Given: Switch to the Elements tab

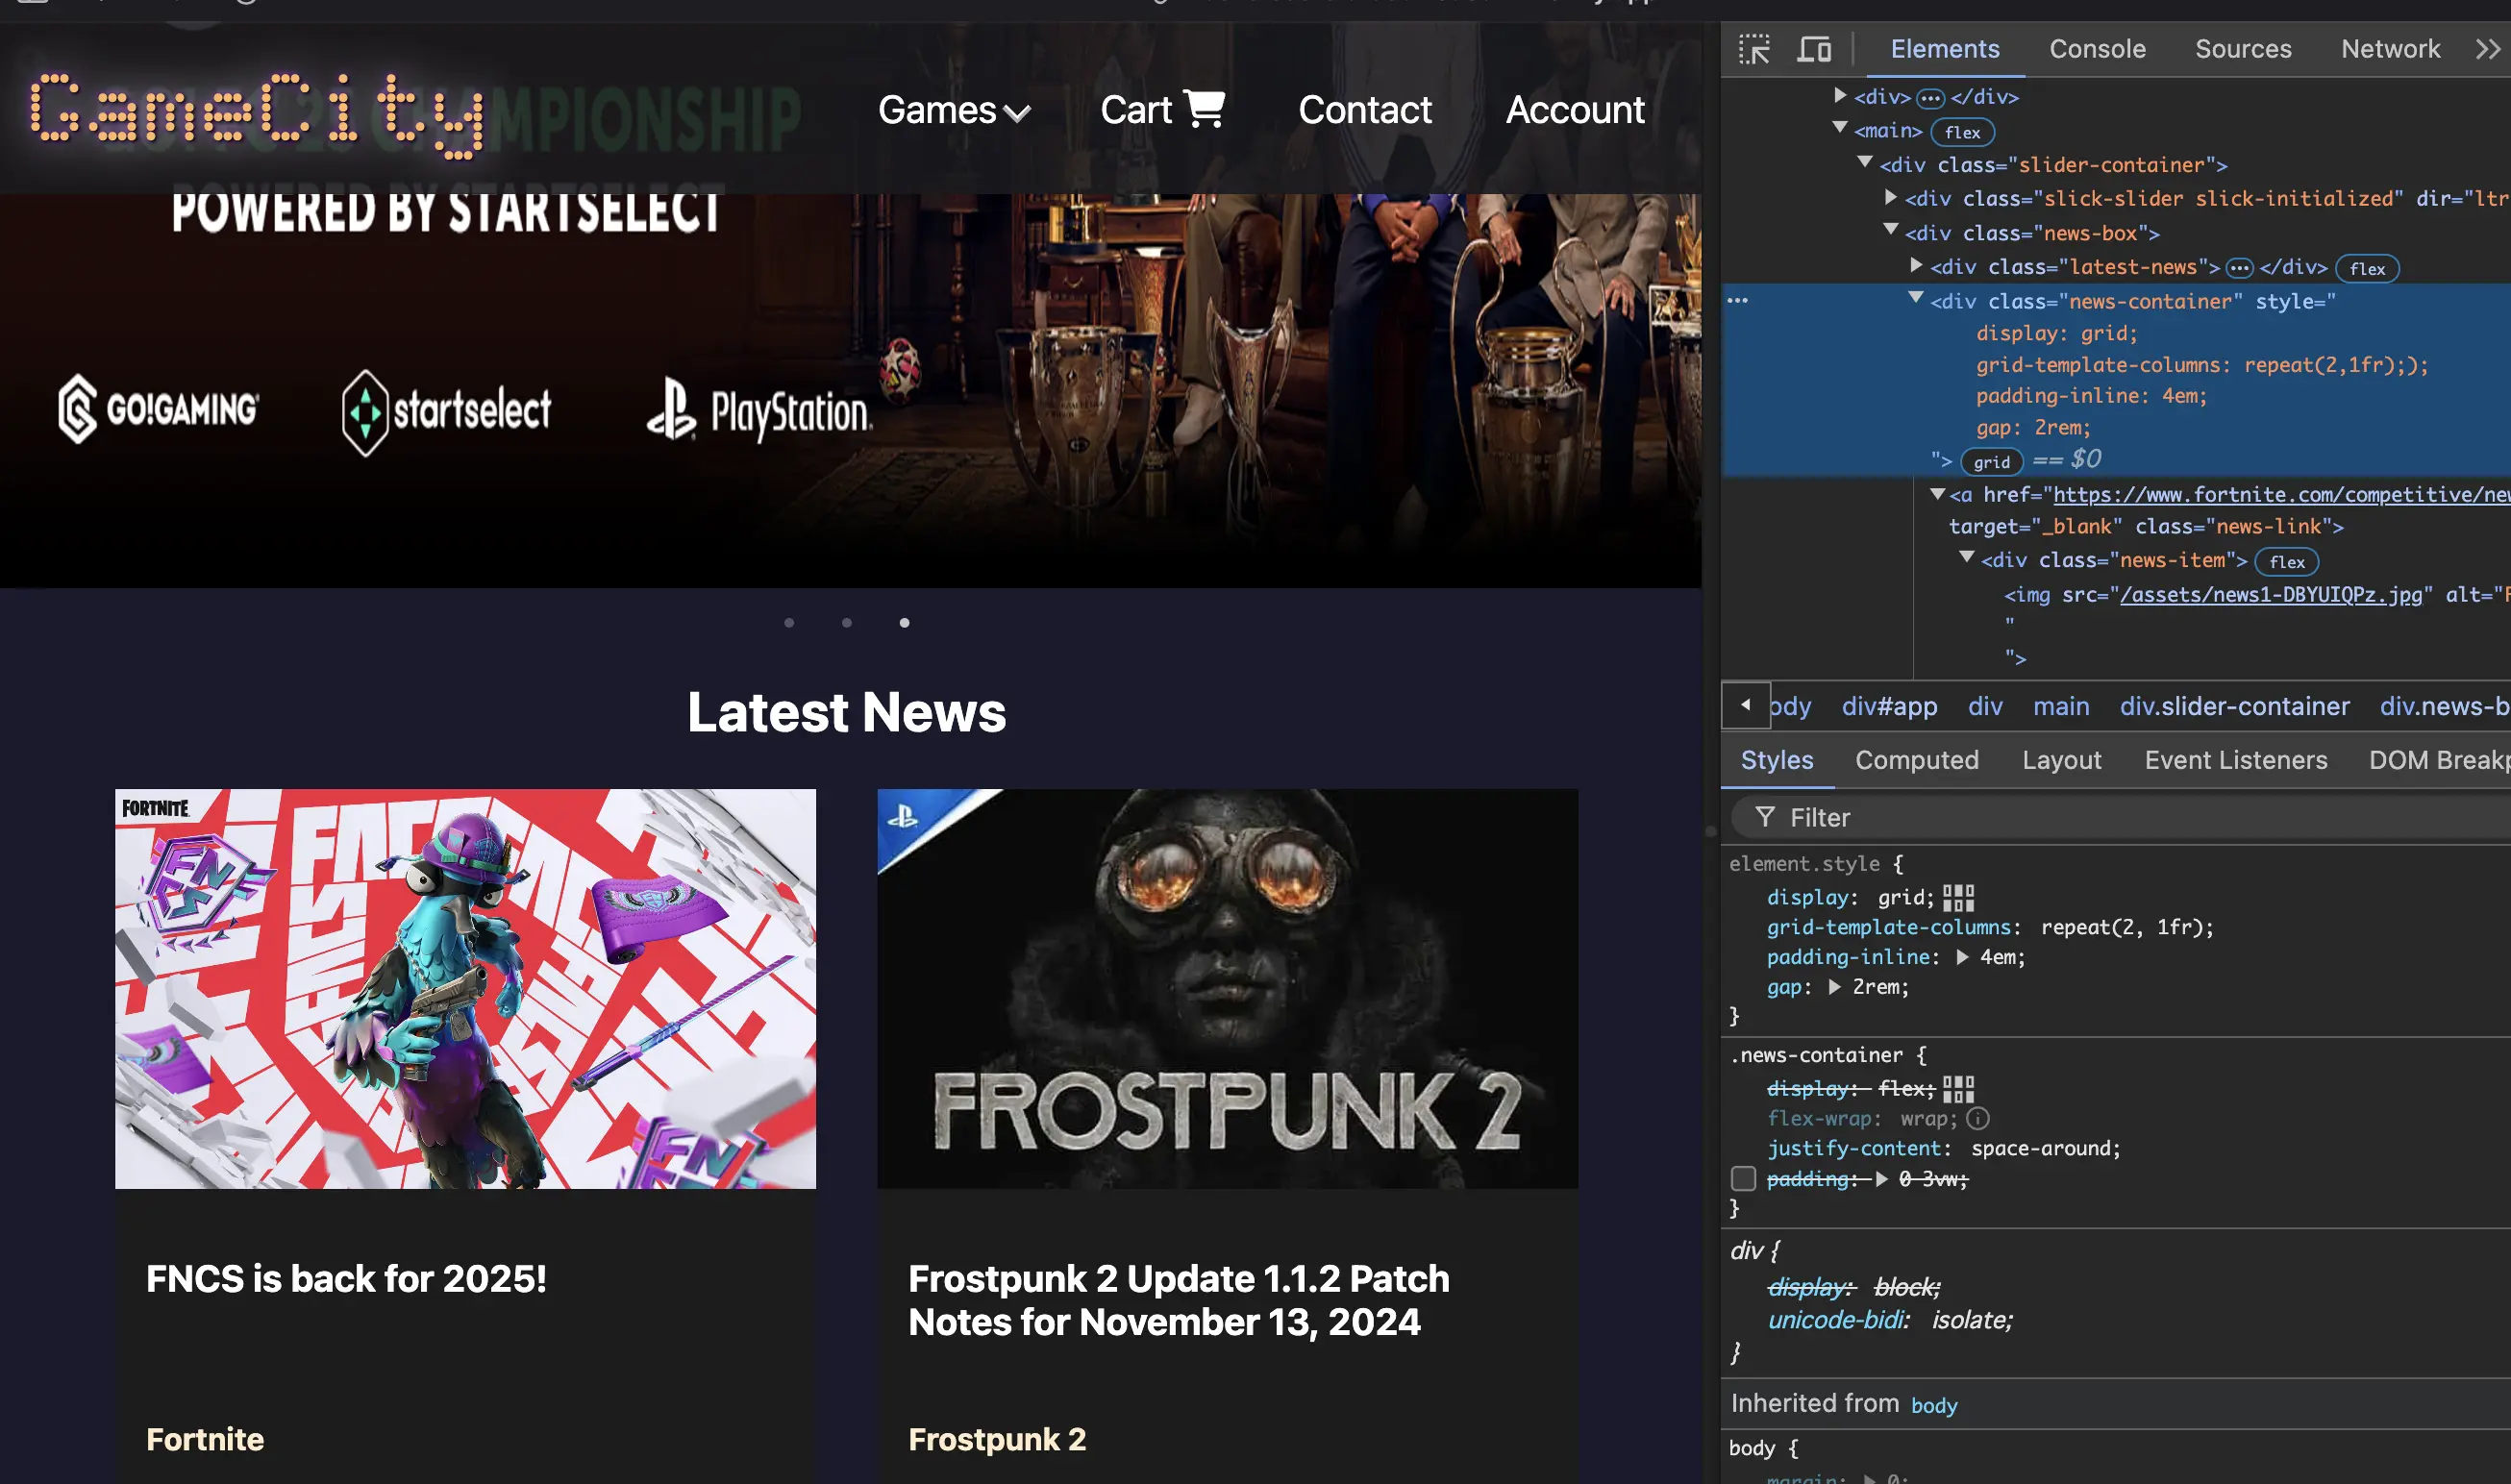Looking at the screenshot, I should (1944, 49).
